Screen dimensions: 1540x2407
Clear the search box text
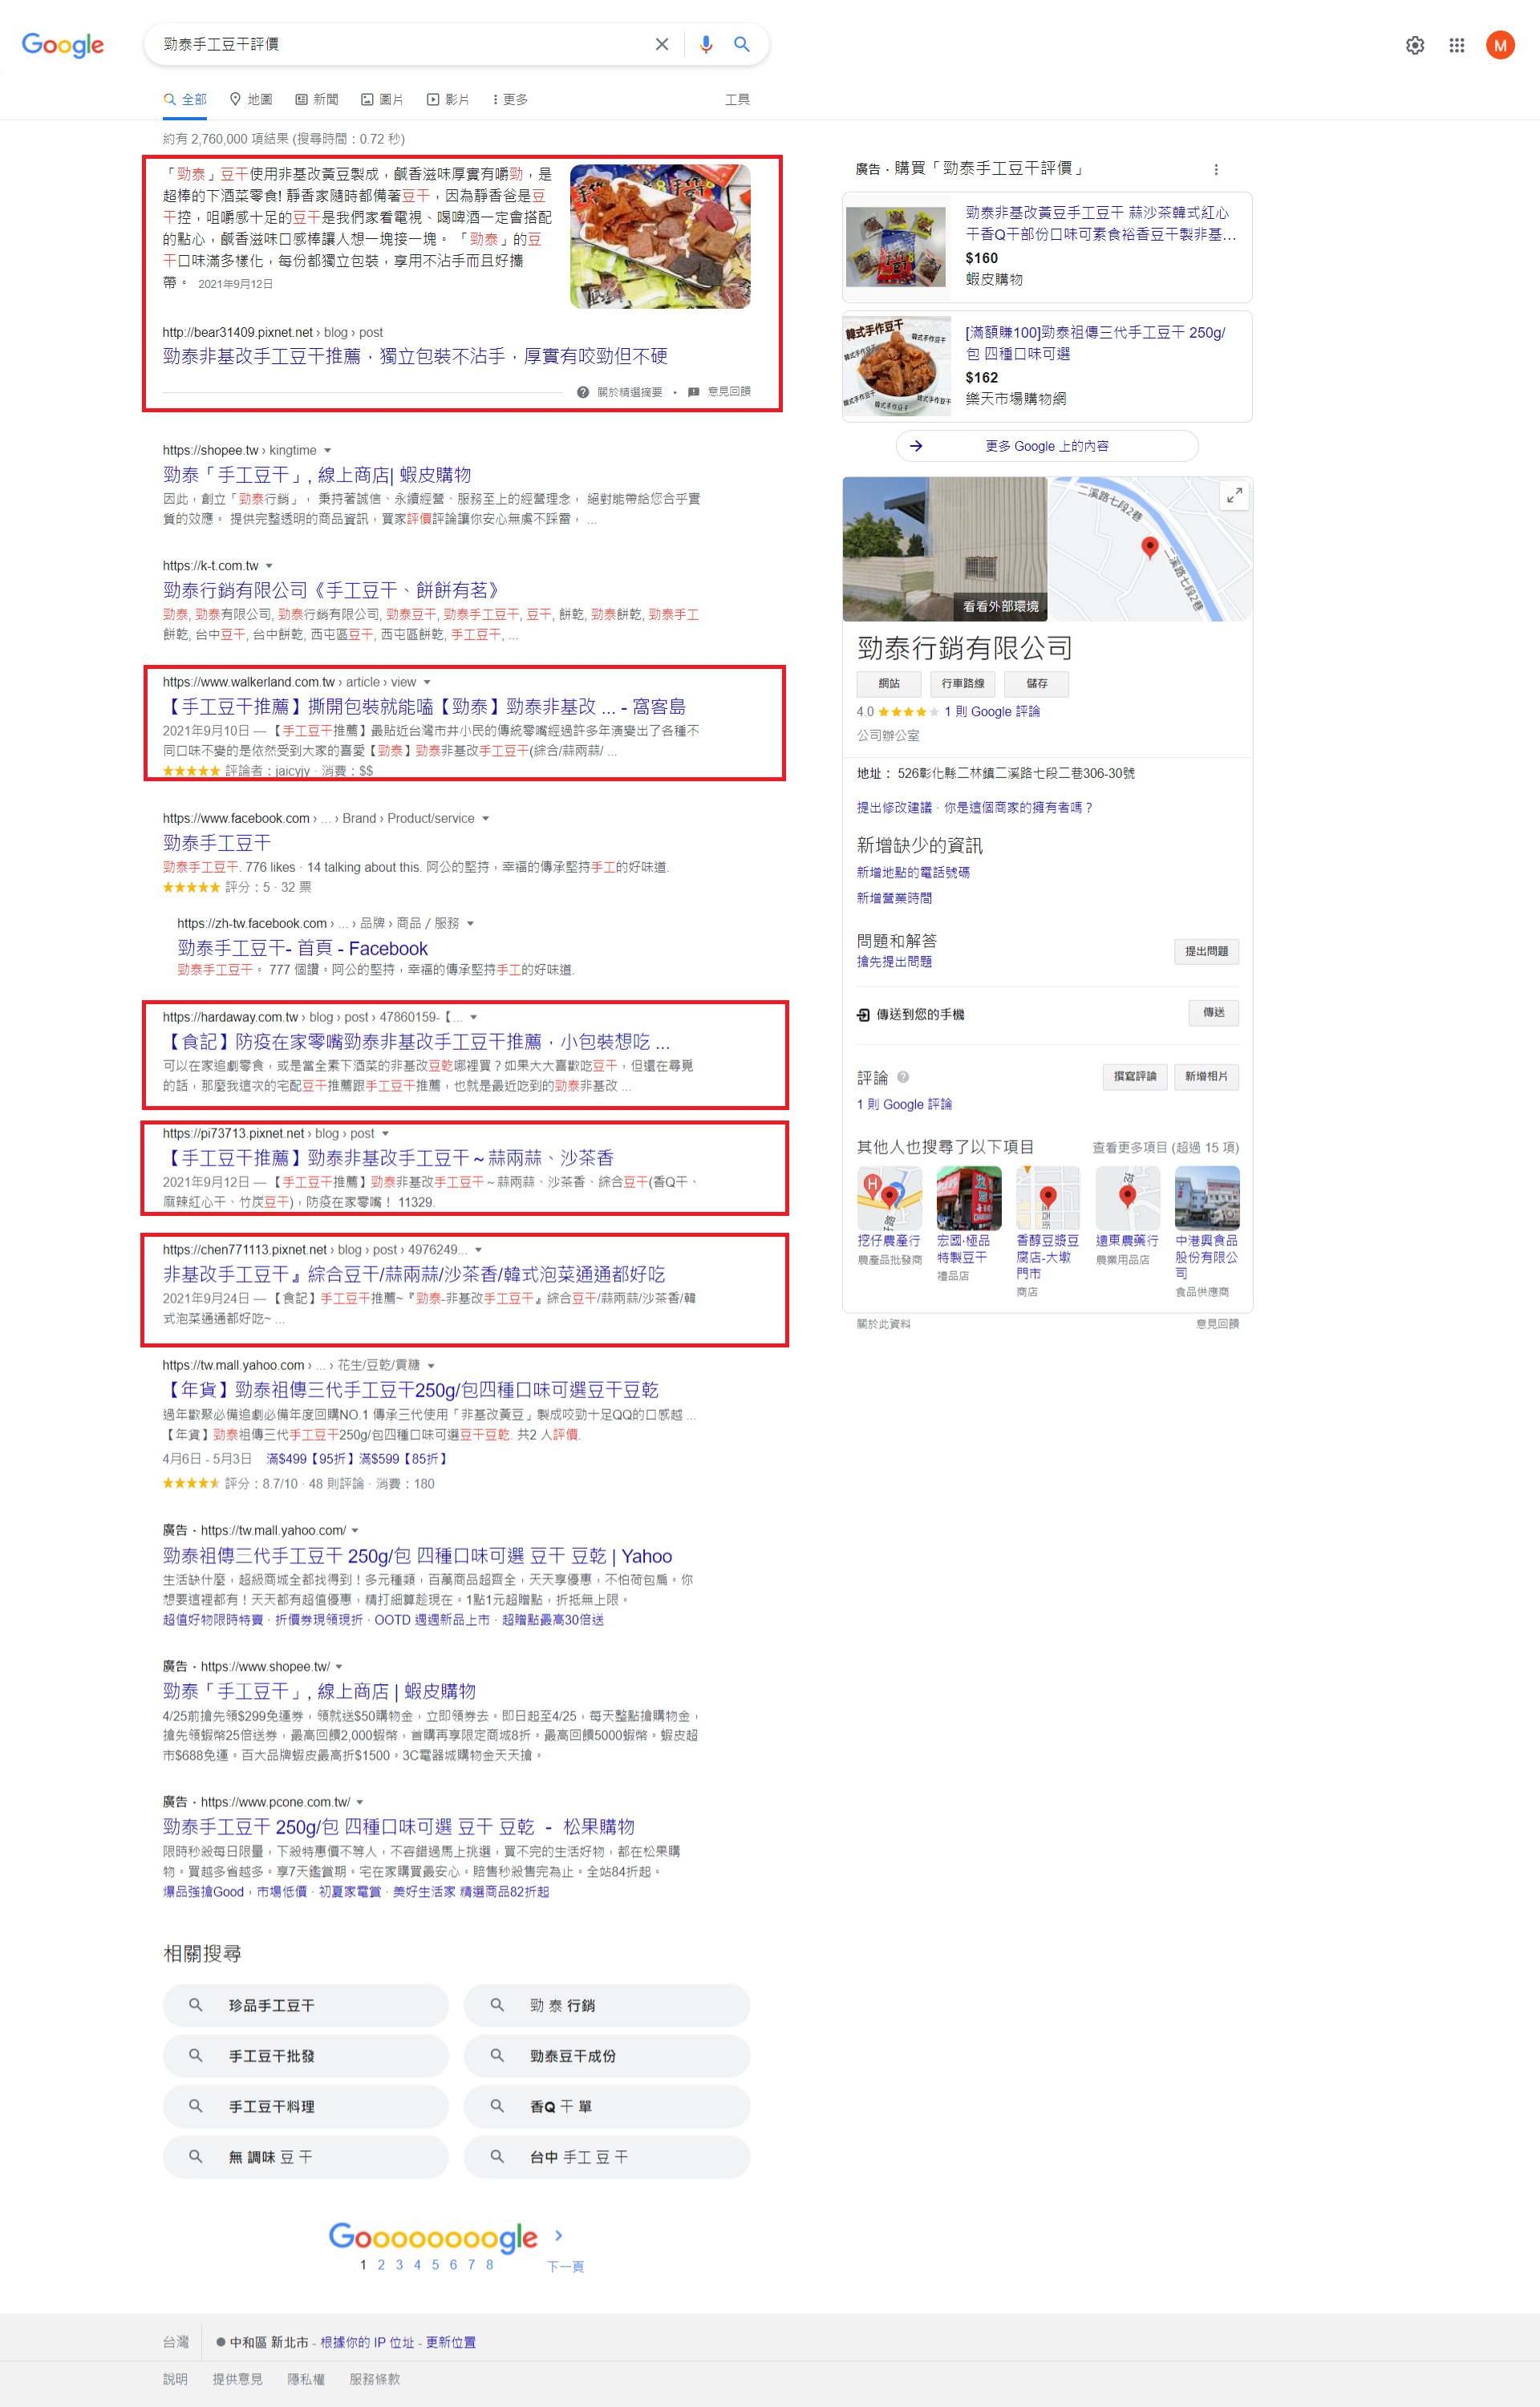click(x=661, y=44)
